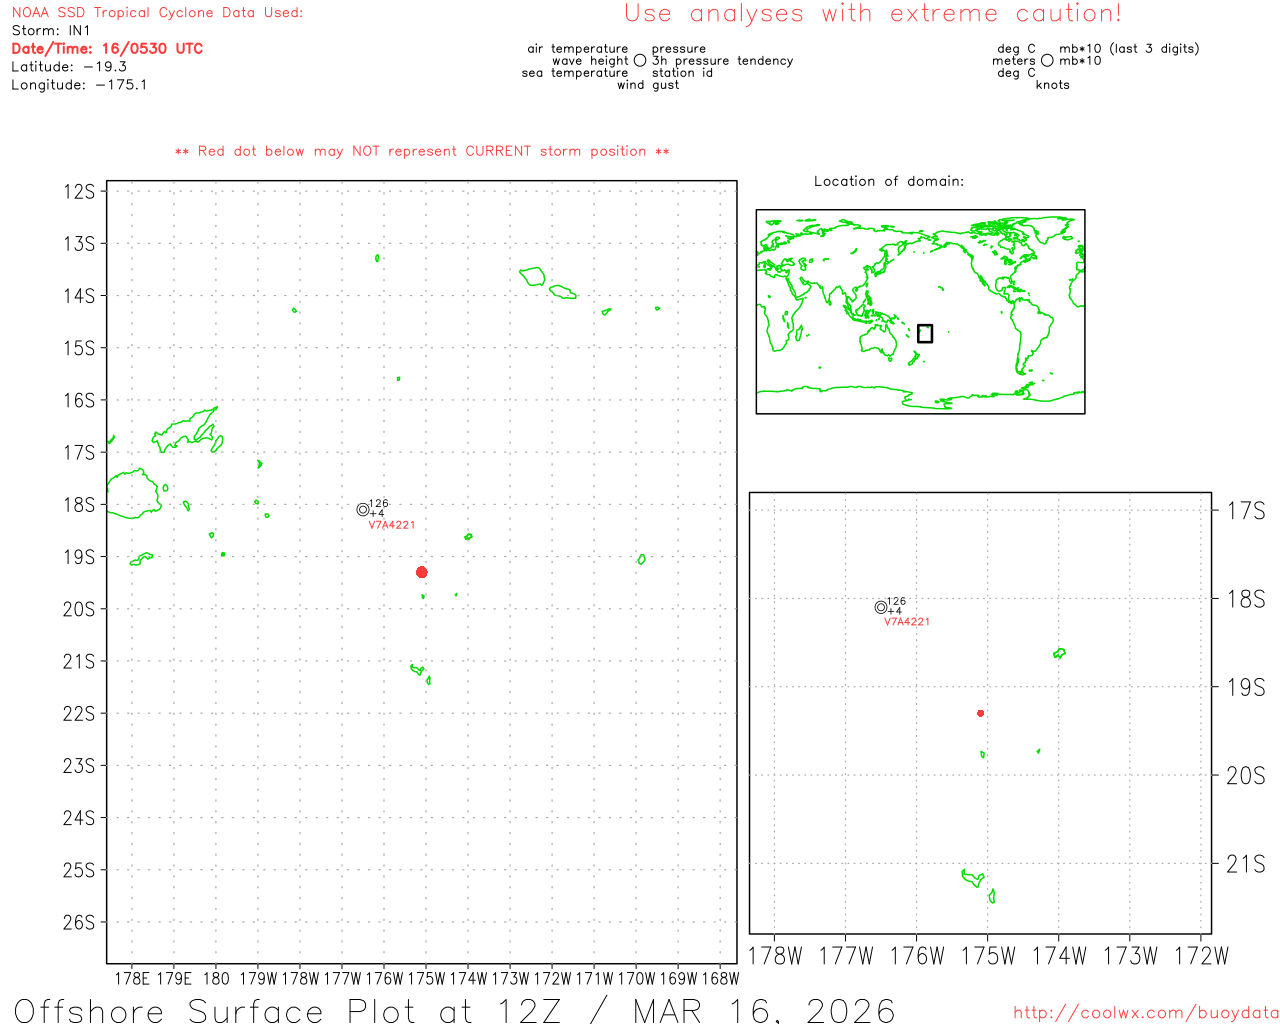Click 'Date/Time: 16/0530 UTC' text

click(107, 49)
